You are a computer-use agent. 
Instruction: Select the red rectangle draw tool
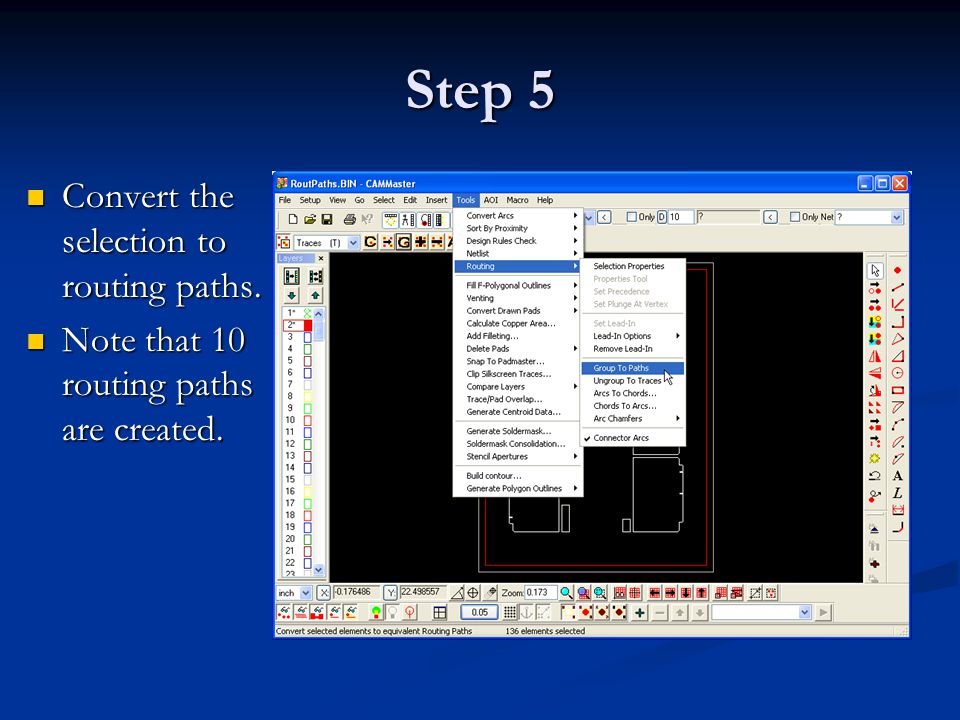[898, 390]
